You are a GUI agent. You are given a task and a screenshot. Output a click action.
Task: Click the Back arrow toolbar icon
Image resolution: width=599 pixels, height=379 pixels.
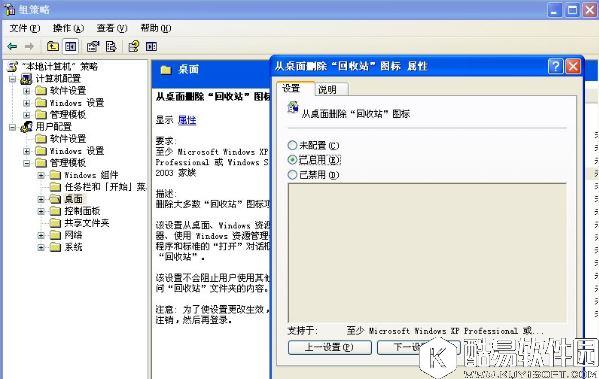[x=12, y=47]
